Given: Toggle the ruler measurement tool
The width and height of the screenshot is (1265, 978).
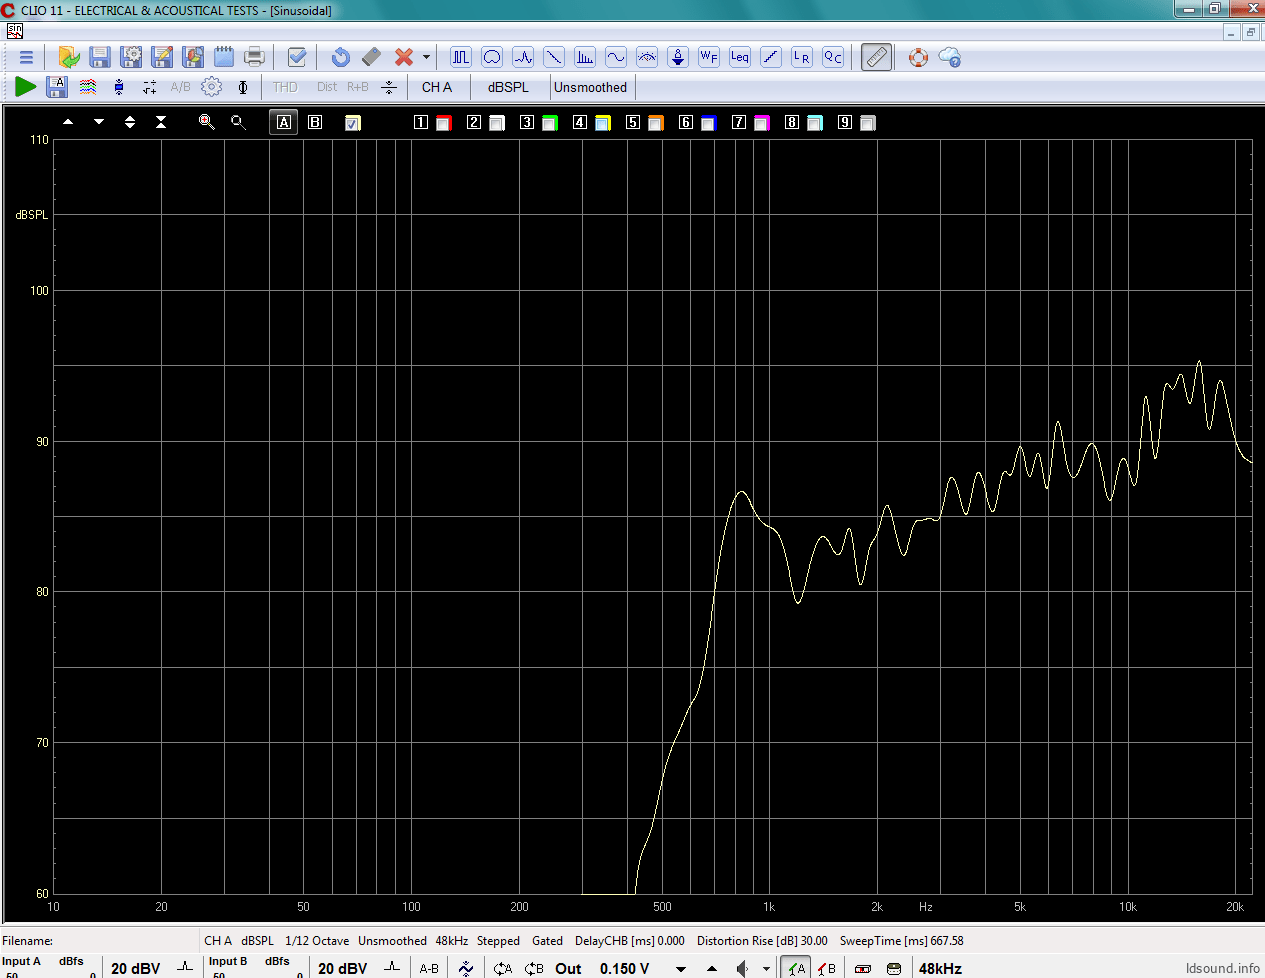Looking at the screenshot, I should 876,57.
